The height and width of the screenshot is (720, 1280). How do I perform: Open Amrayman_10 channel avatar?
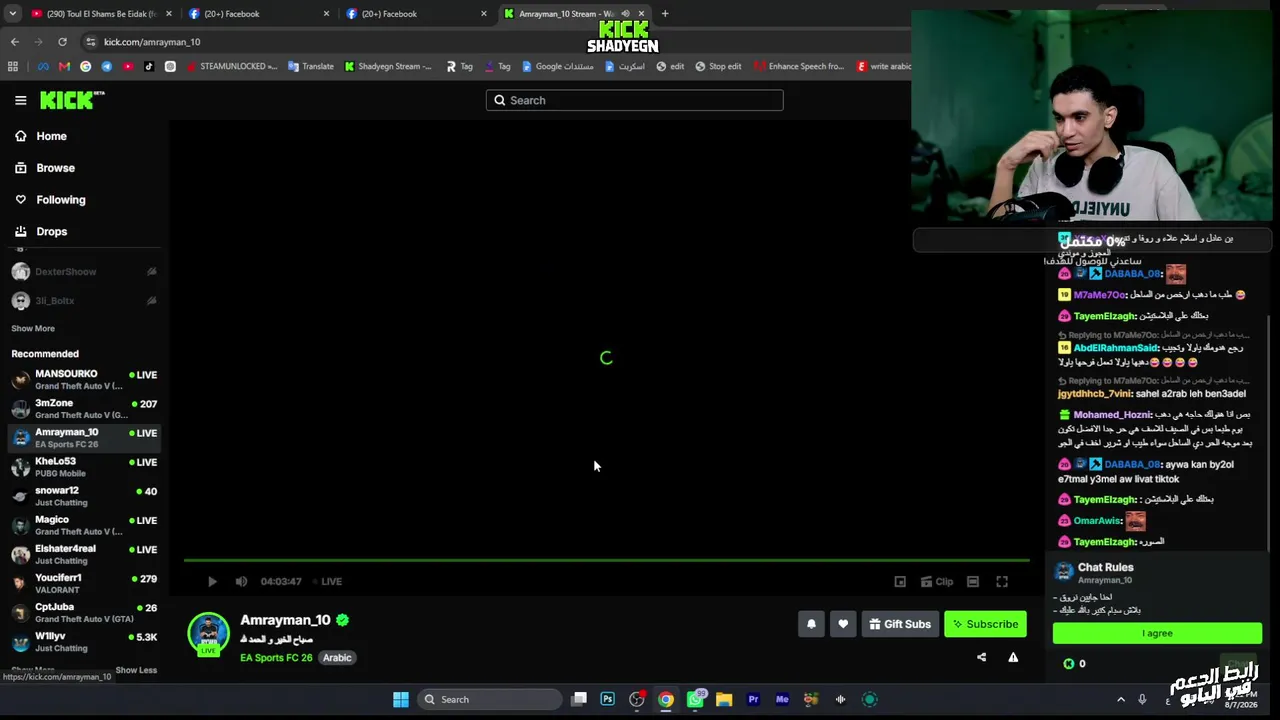209,633
